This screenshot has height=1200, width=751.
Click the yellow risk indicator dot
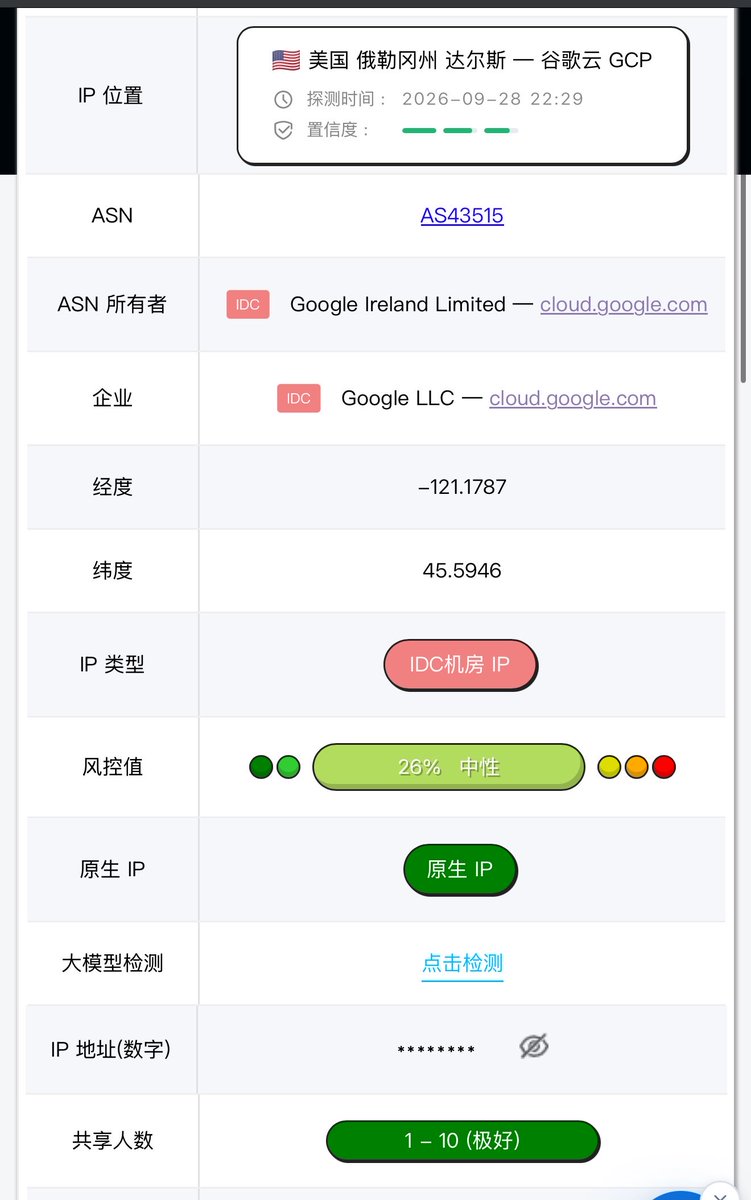pos(609,767)
